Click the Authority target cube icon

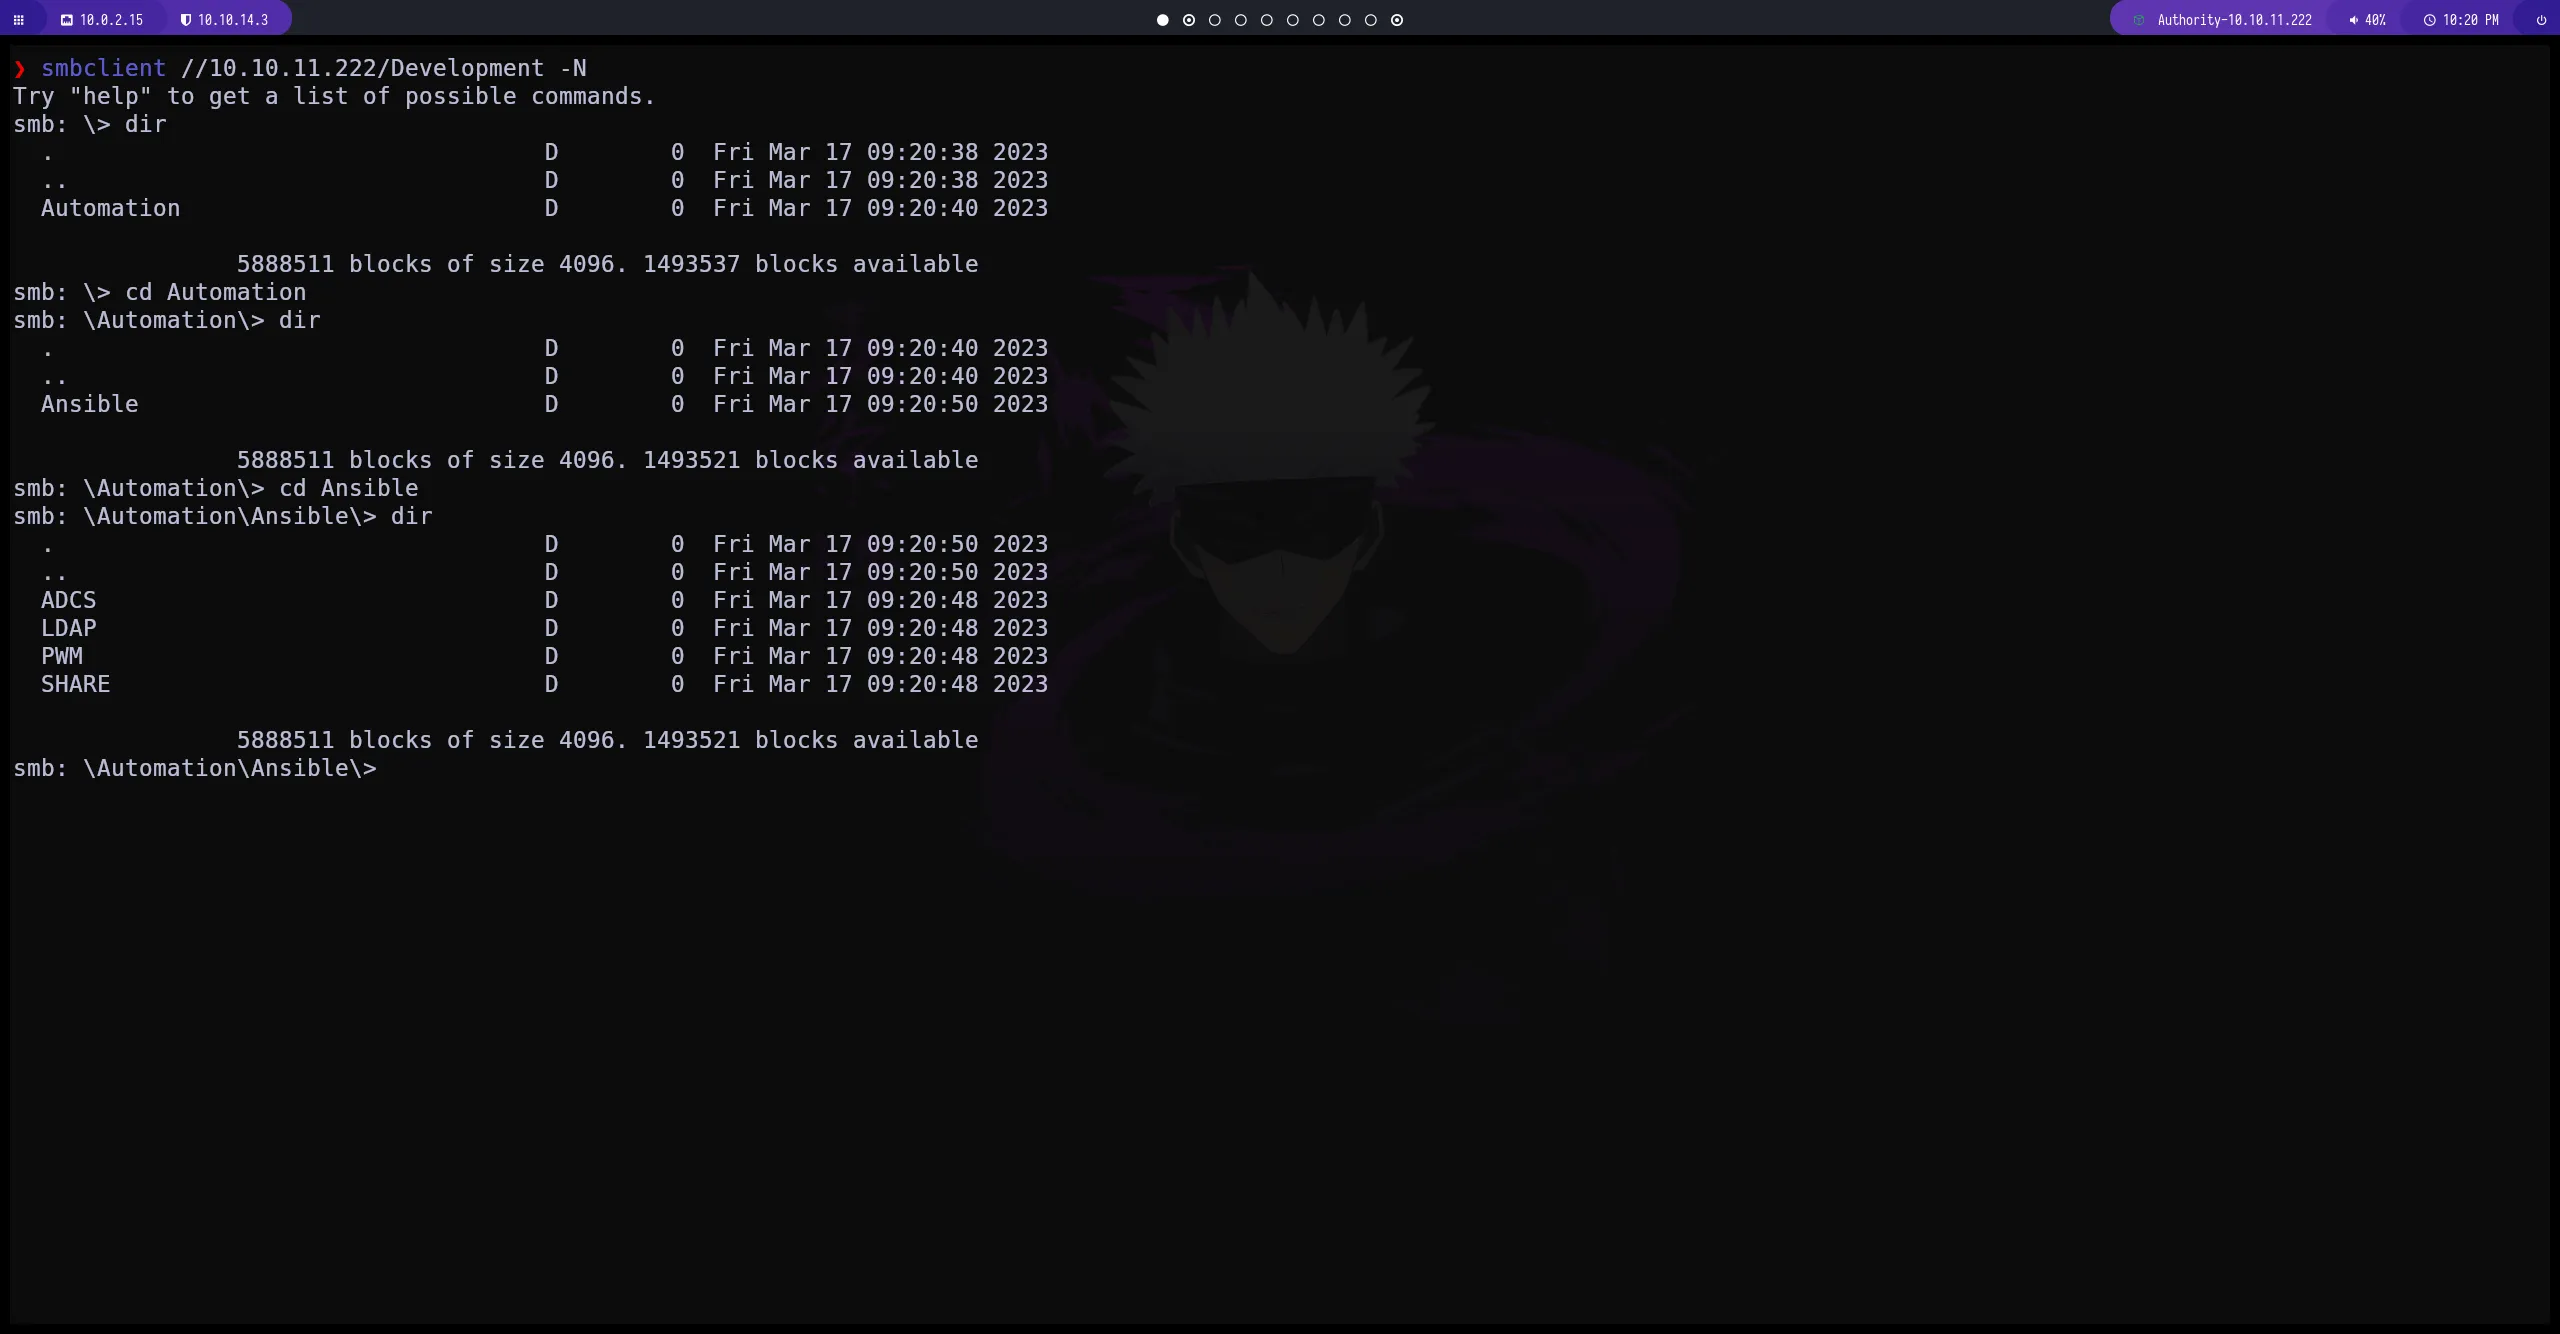(x=2139, y=20)
